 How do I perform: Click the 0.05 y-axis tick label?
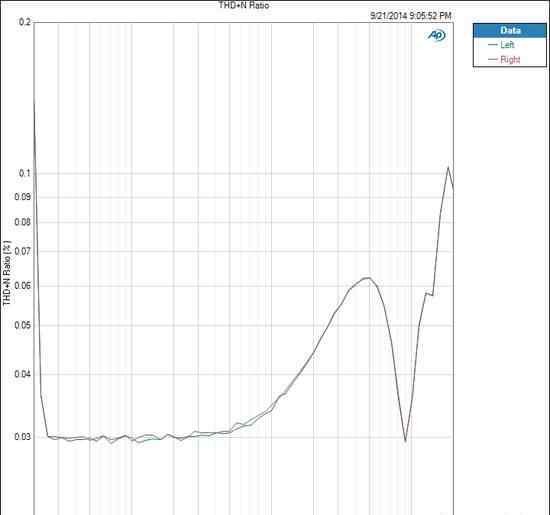[x=23, y=325]
